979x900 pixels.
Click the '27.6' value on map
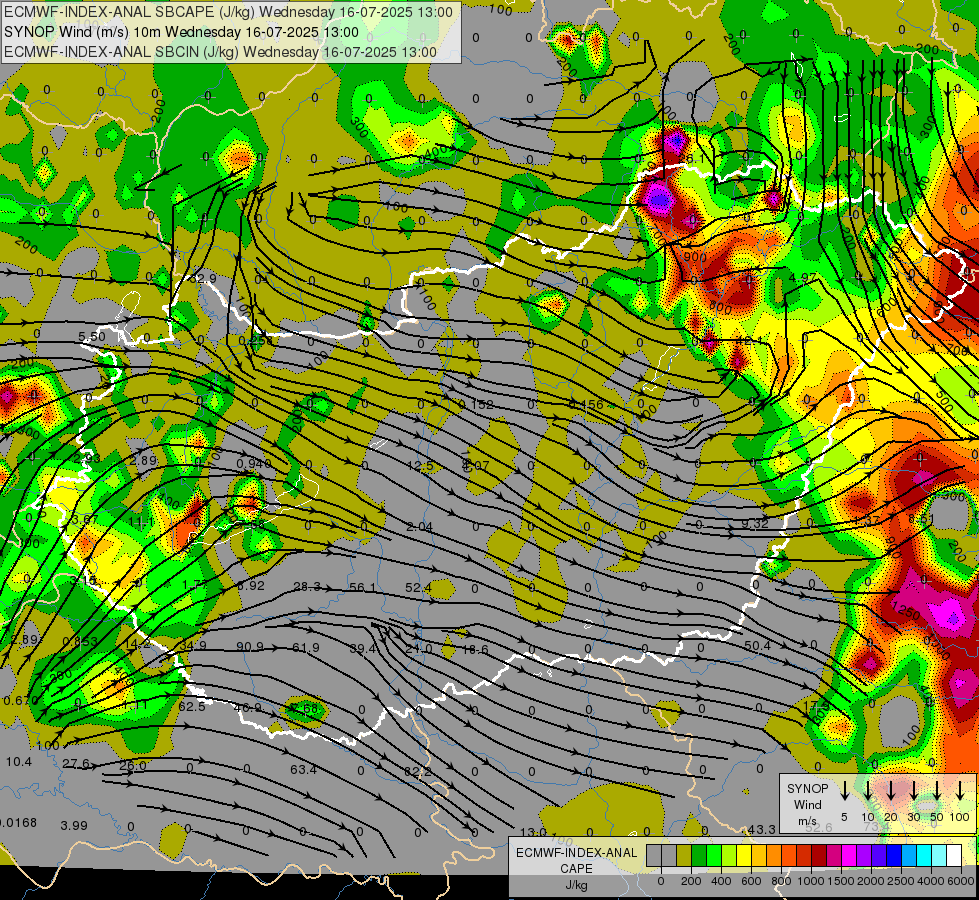tap(76, 764)
